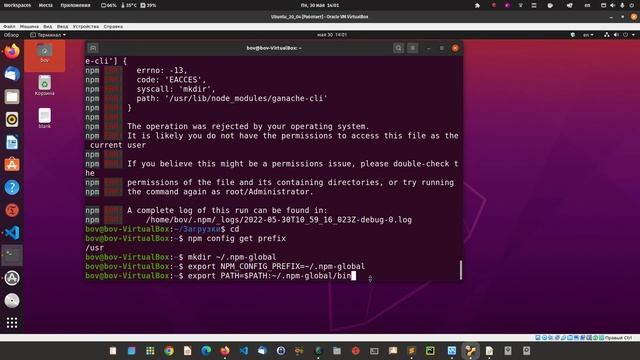Open PyCharm icon in the host taskbar
Viewport: 640px width, 360px height.
pyautogui.click(x=430, y=351)
